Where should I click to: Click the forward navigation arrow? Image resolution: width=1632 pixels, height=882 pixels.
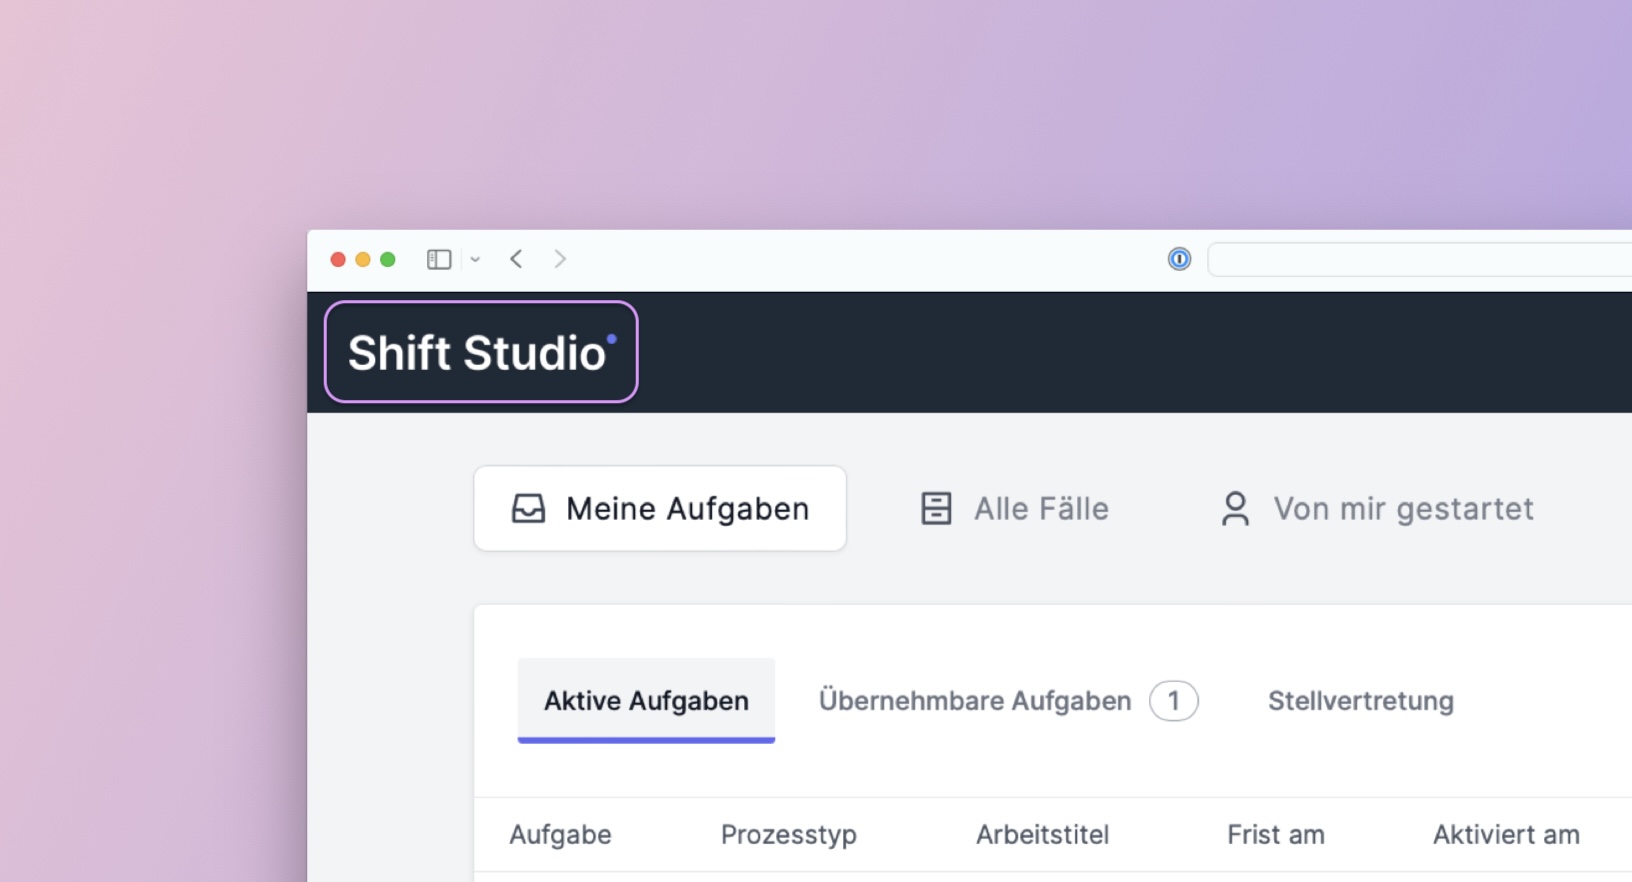560,259
